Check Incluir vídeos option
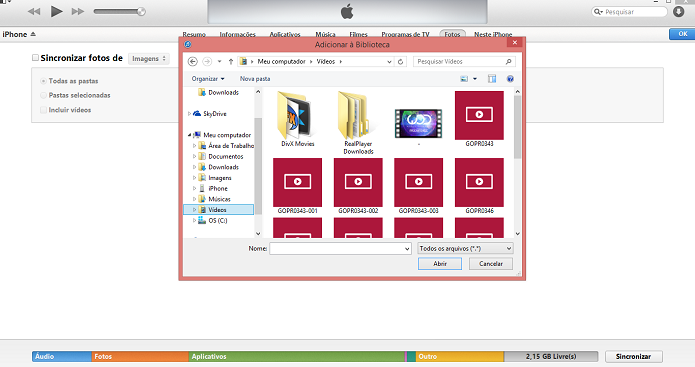 coord(43,110)
